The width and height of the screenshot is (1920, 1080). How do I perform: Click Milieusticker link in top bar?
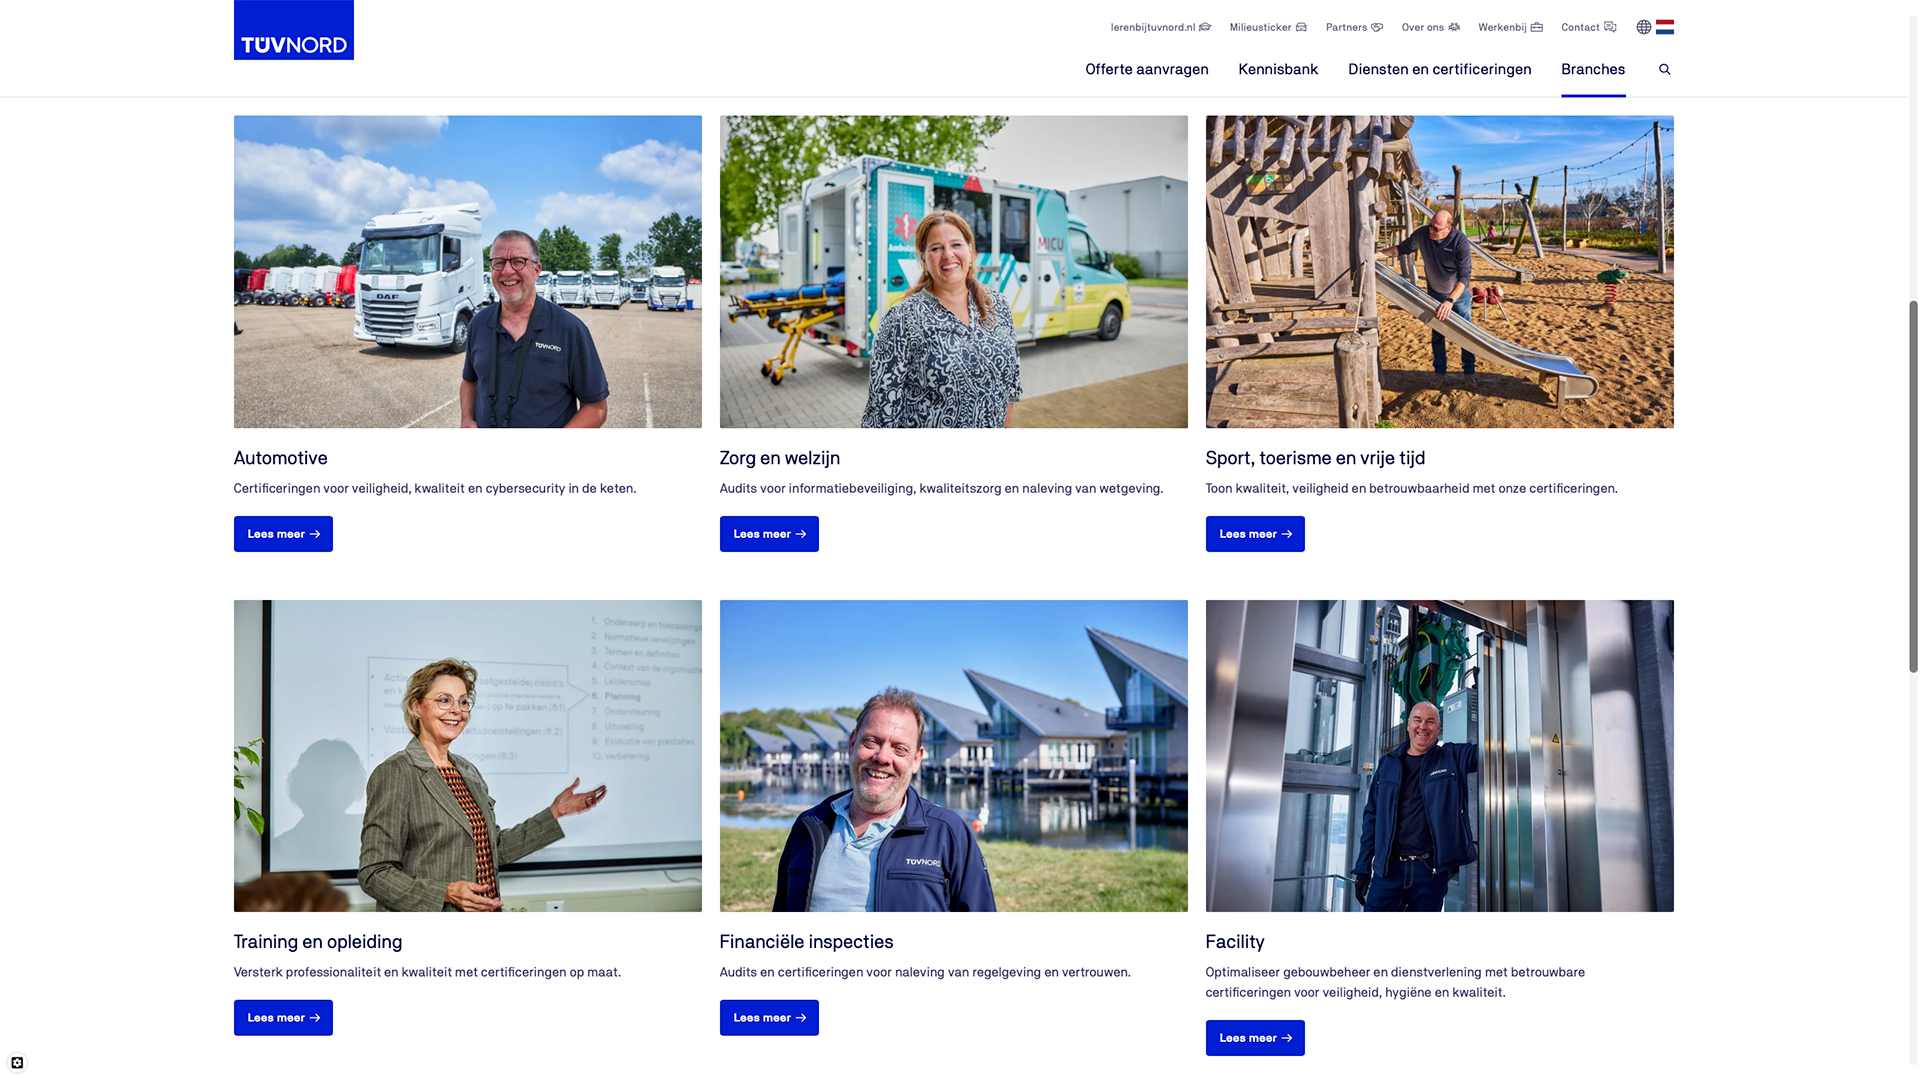(x=1268, y=27)
